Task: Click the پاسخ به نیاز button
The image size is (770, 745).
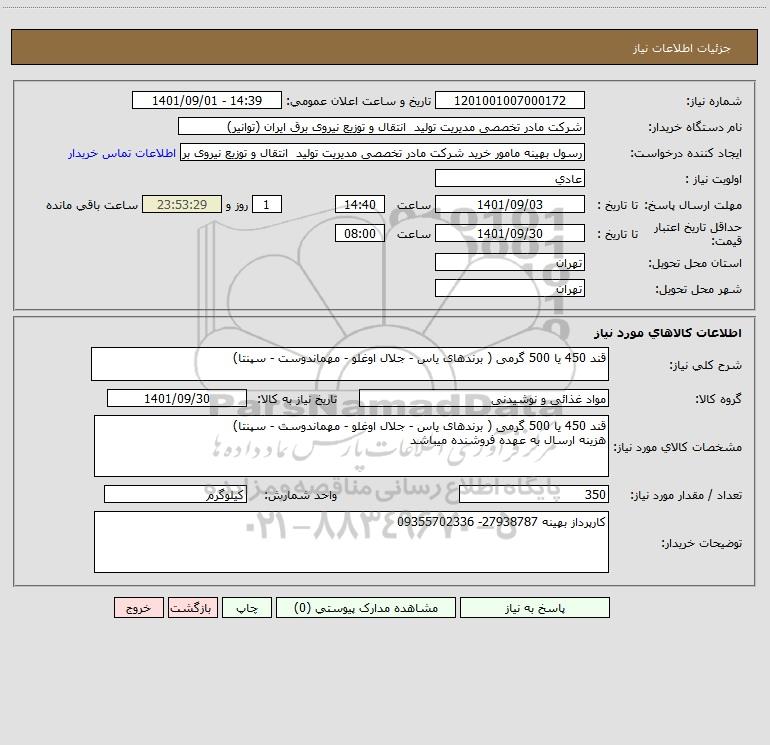Action: pos(535,608)
